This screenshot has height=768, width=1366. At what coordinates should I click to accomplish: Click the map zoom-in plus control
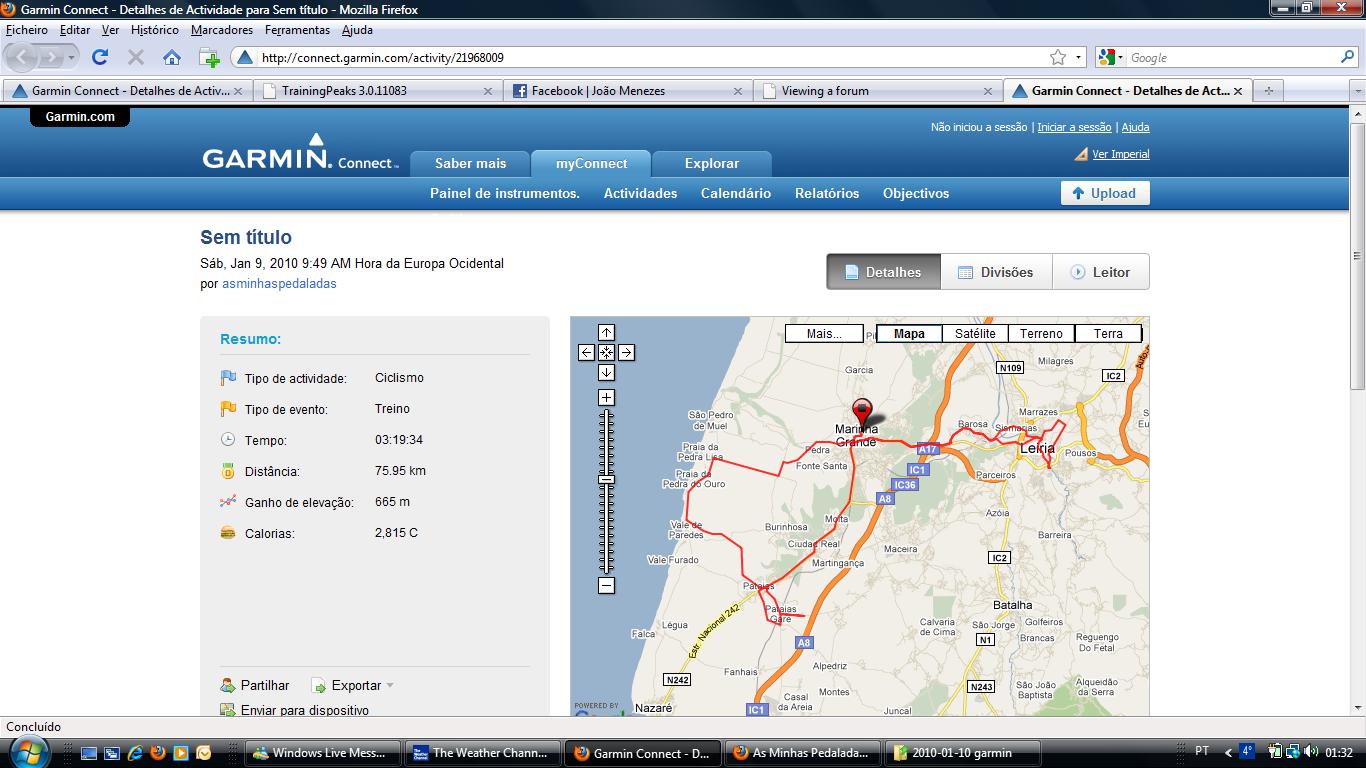(x=606, y=397)
